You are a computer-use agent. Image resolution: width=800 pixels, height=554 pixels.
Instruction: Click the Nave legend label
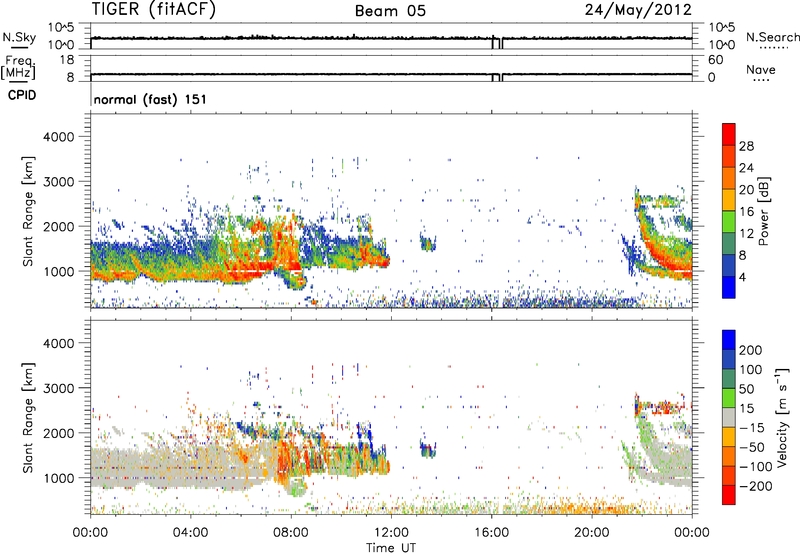760,69
